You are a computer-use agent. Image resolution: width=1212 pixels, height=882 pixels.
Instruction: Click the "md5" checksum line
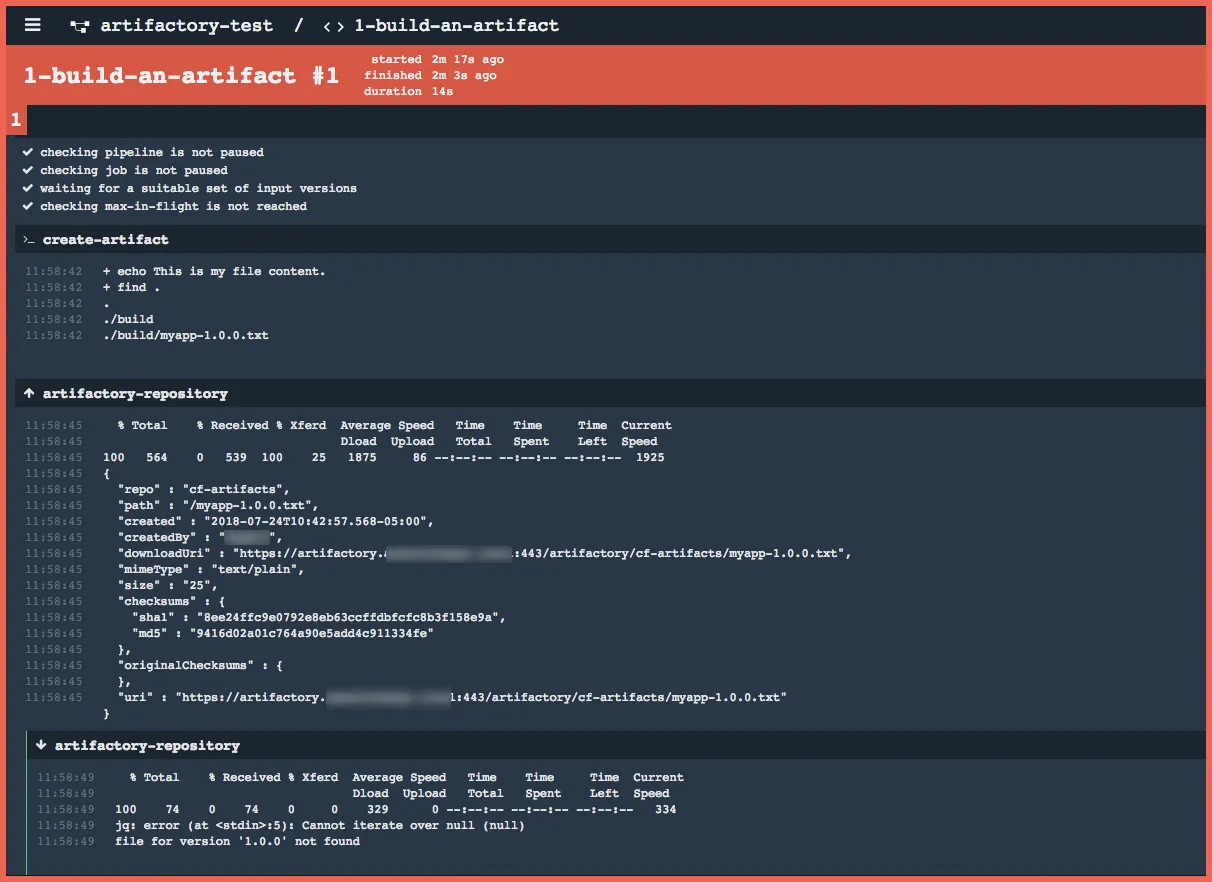pos(282,634)
